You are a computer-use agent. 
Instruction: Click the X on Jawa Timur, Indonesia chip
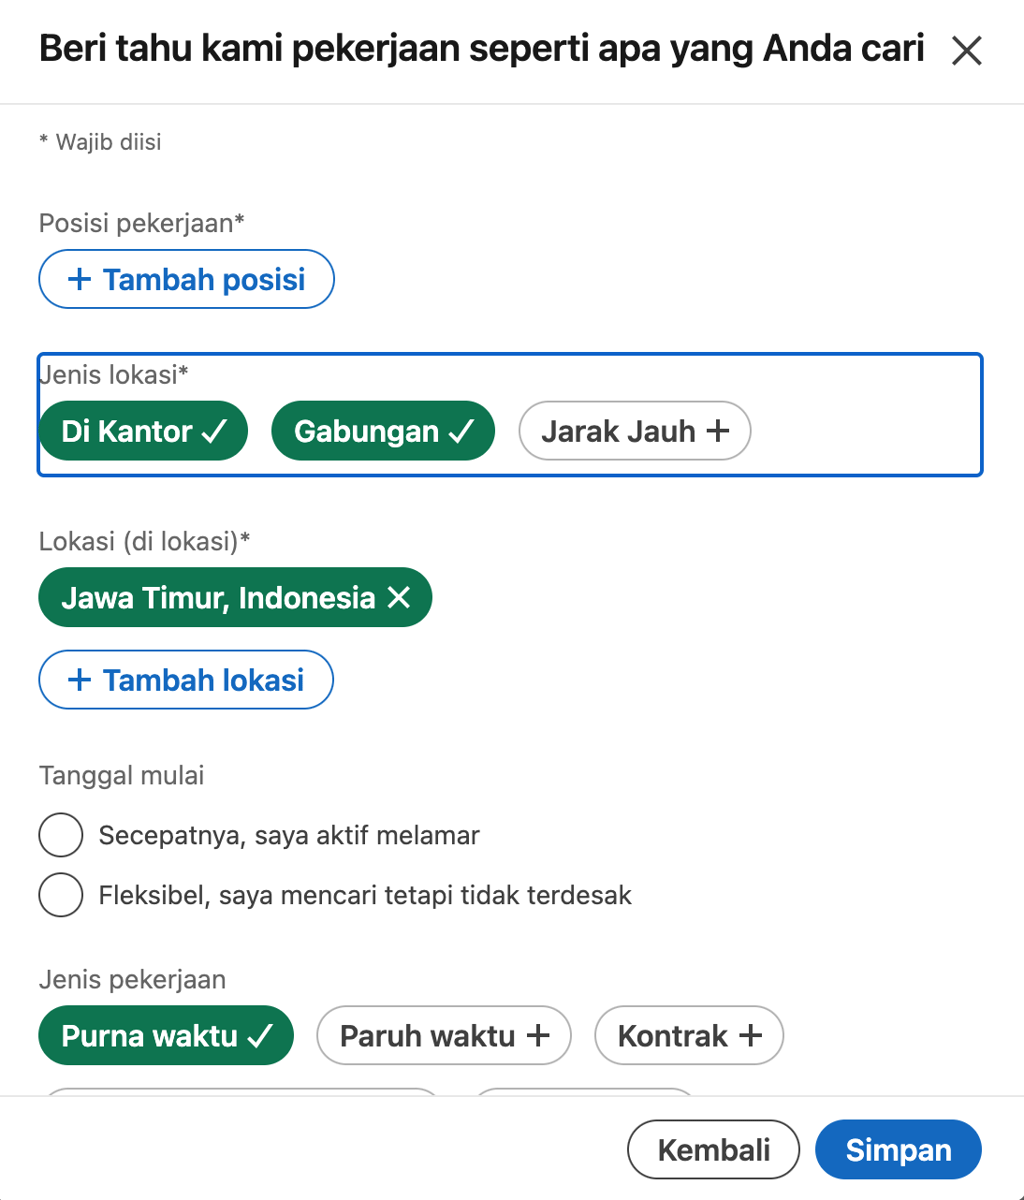(400, 597)
